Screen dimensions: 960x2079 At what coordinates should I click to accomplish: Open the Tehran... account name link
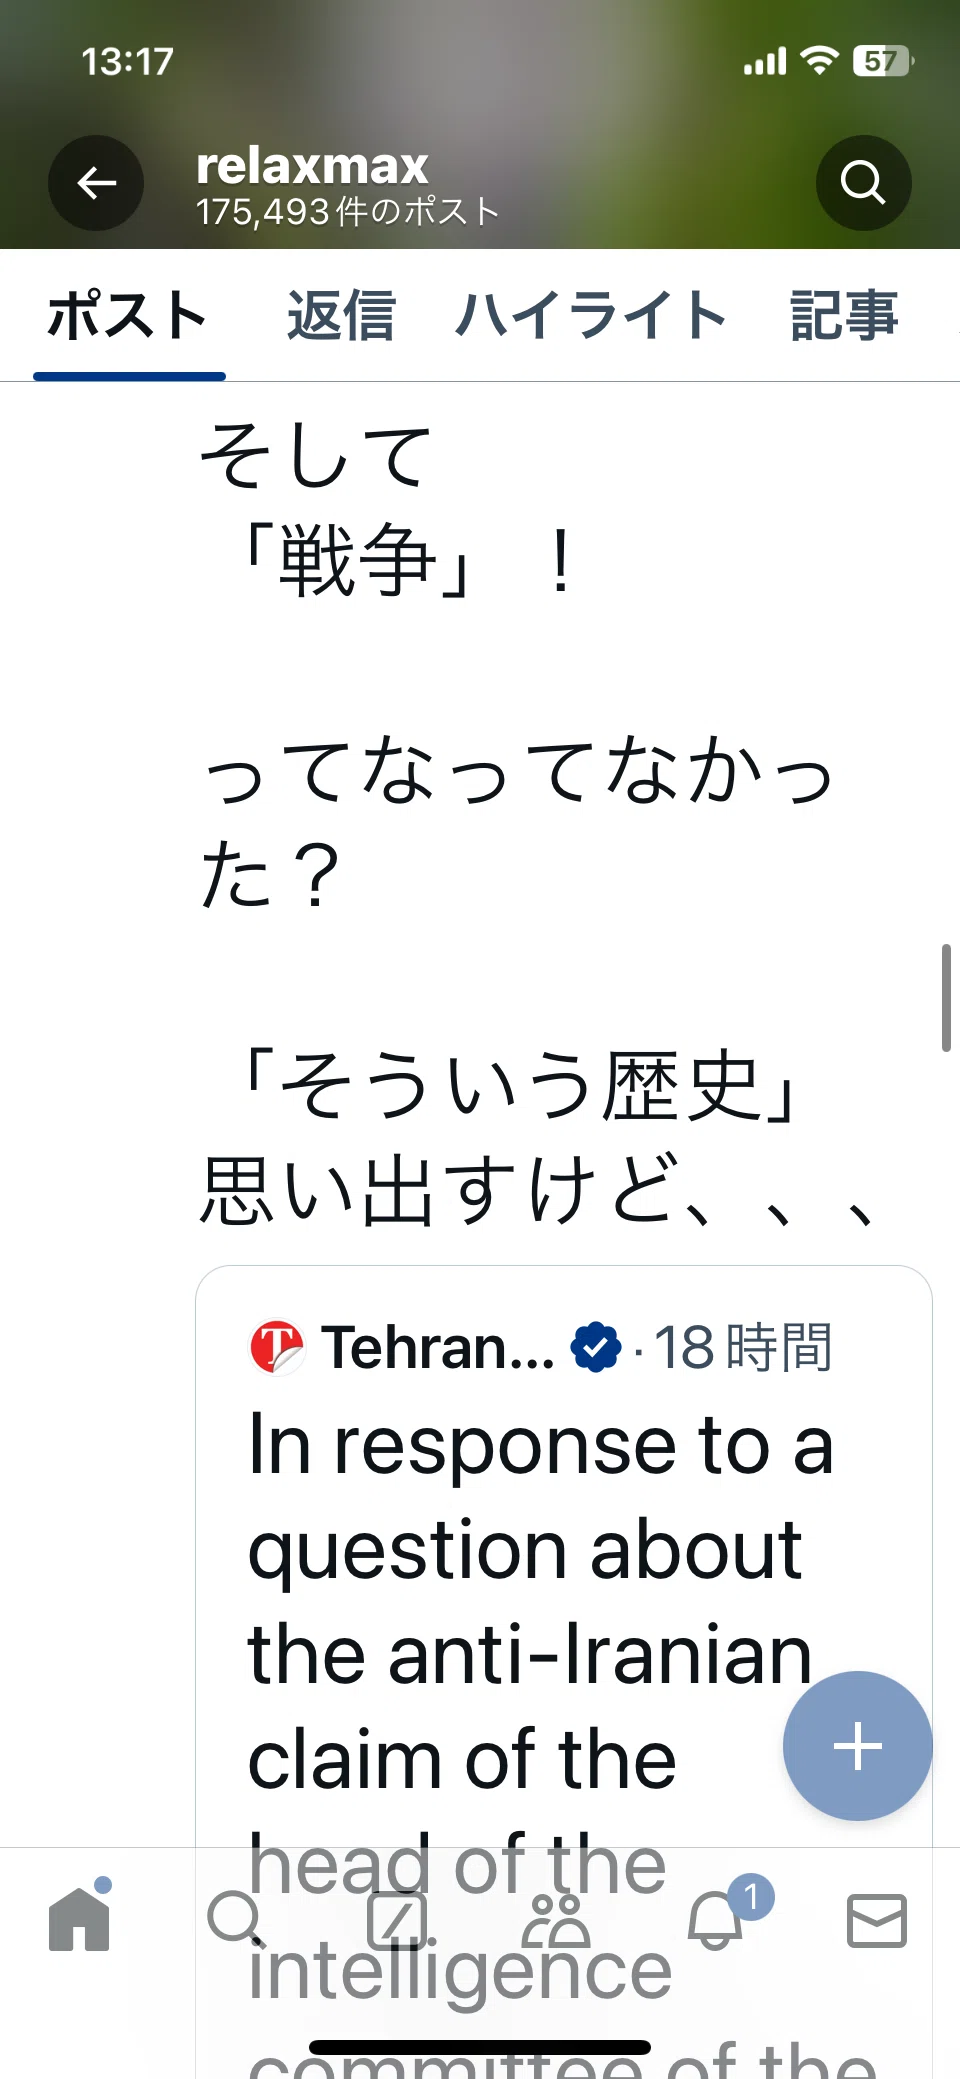coord(438,1347)
